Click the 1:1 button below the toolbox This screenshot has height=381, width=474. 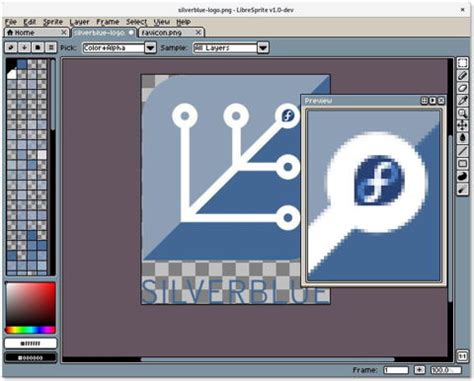coord(462,356)
